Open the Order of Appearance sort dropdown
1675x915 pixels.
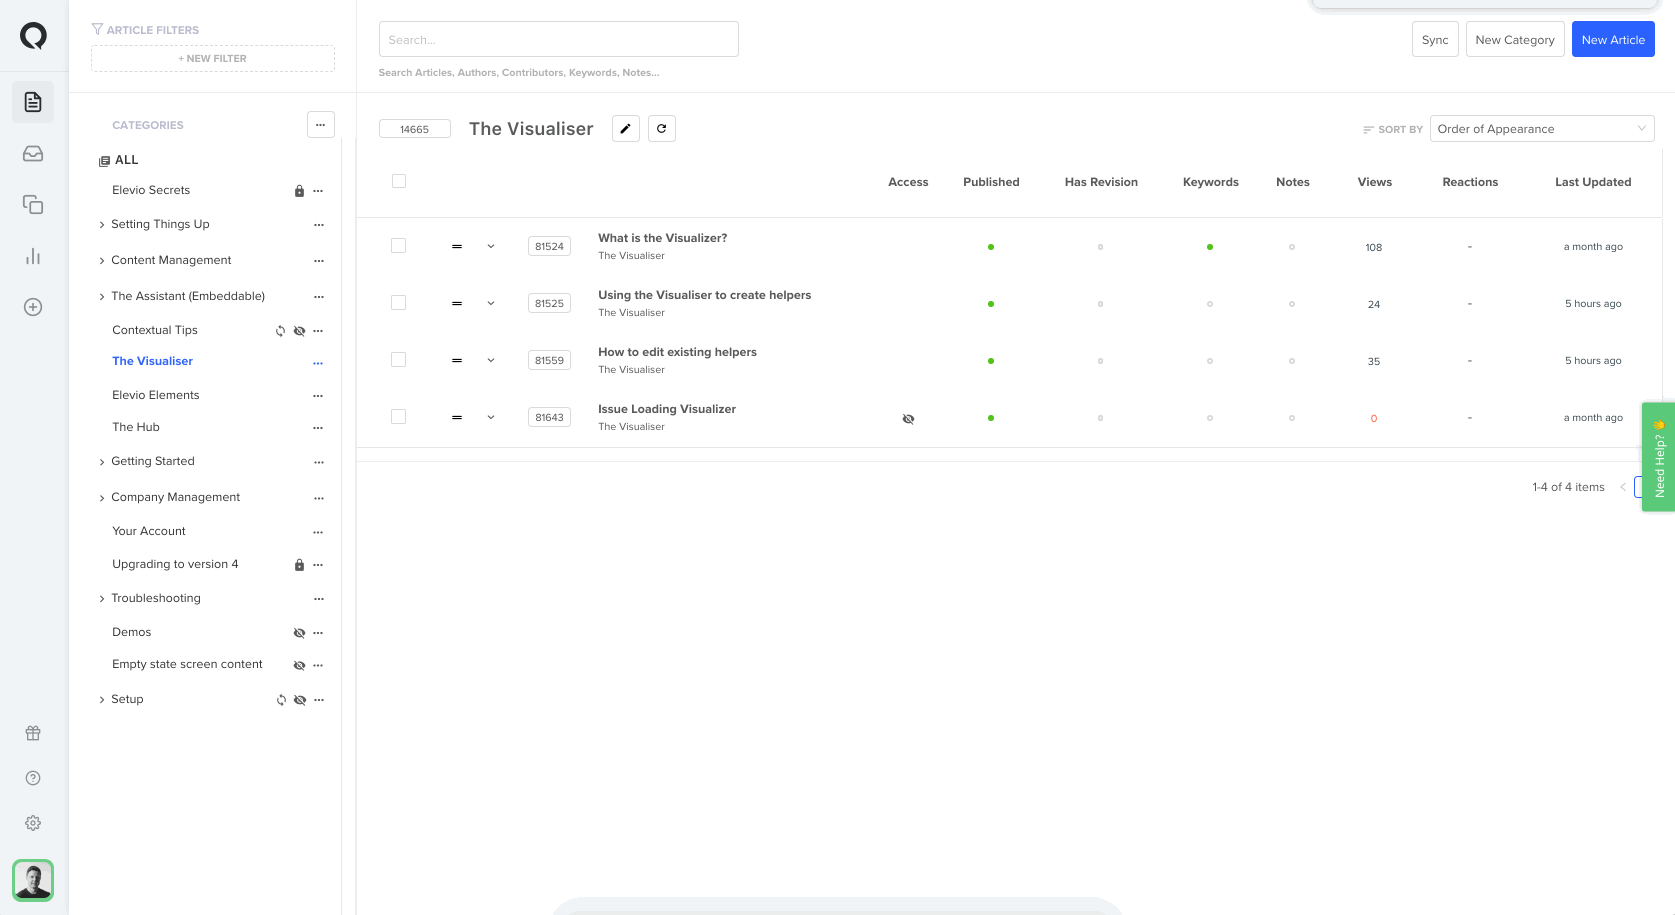1542,129
